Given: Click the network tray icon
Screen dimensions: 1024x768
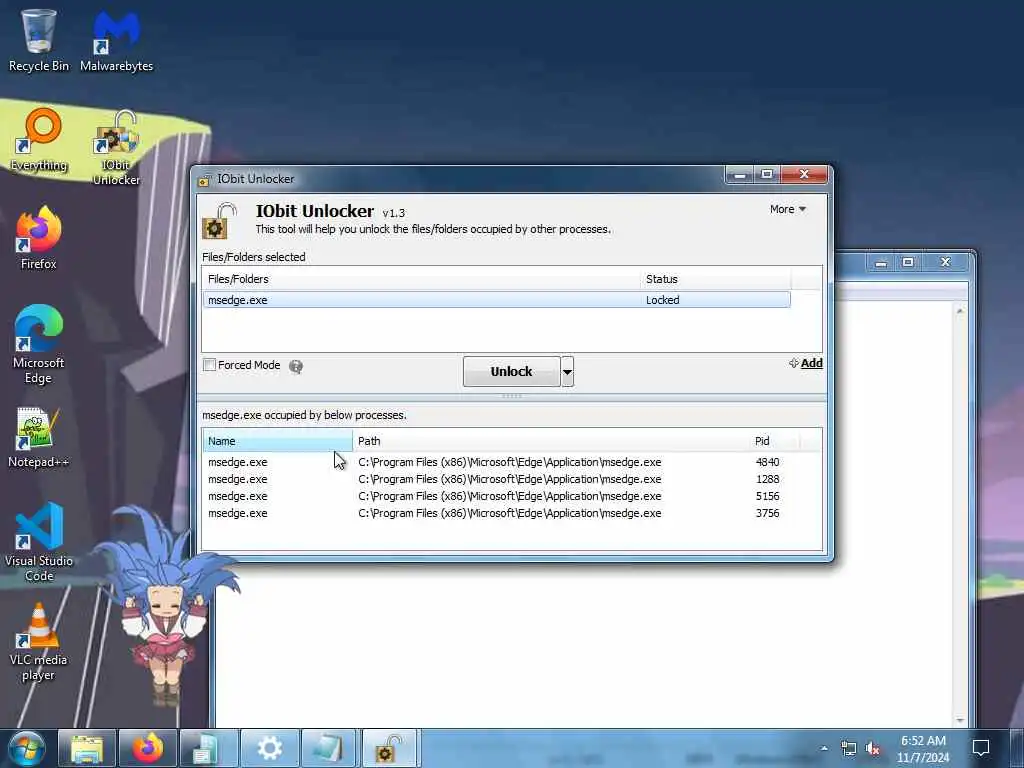Looking at the screenshot, I should pyautogui.click(x=848, y=748).
